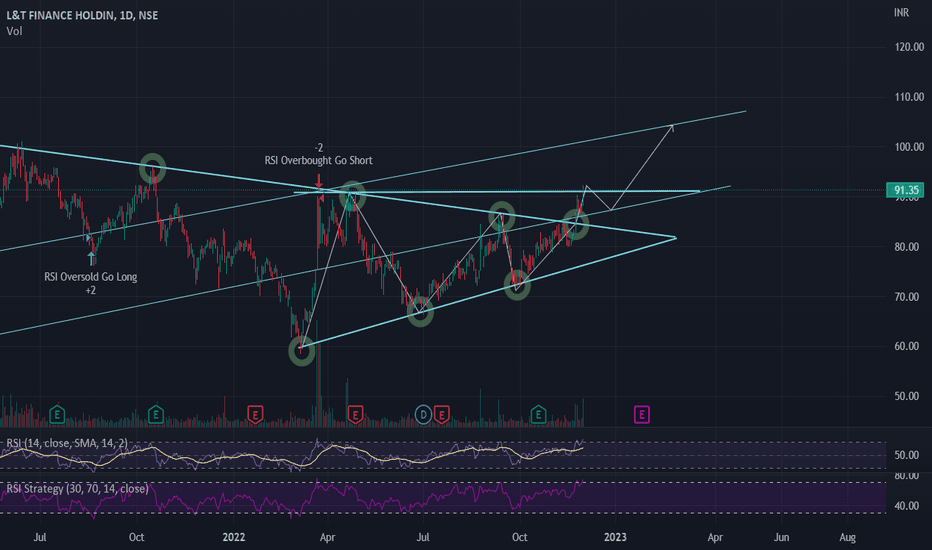Click the magenta upcoming earnings E marker
The image size is (932, 550).
(641, 414)
